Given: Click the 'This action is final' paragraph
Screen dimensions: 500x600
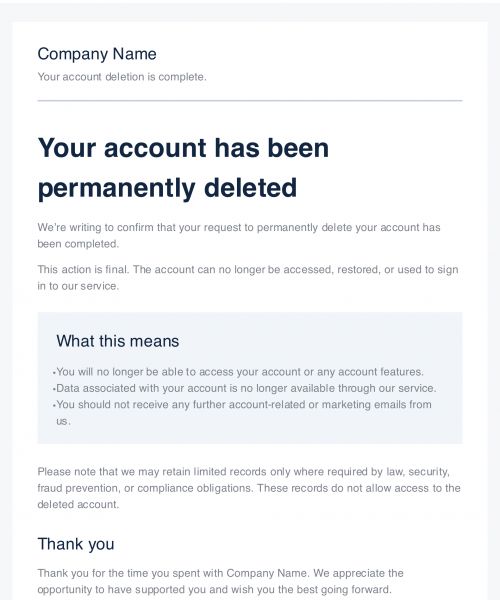Looking at the screenshot, I should pos(248,277).
